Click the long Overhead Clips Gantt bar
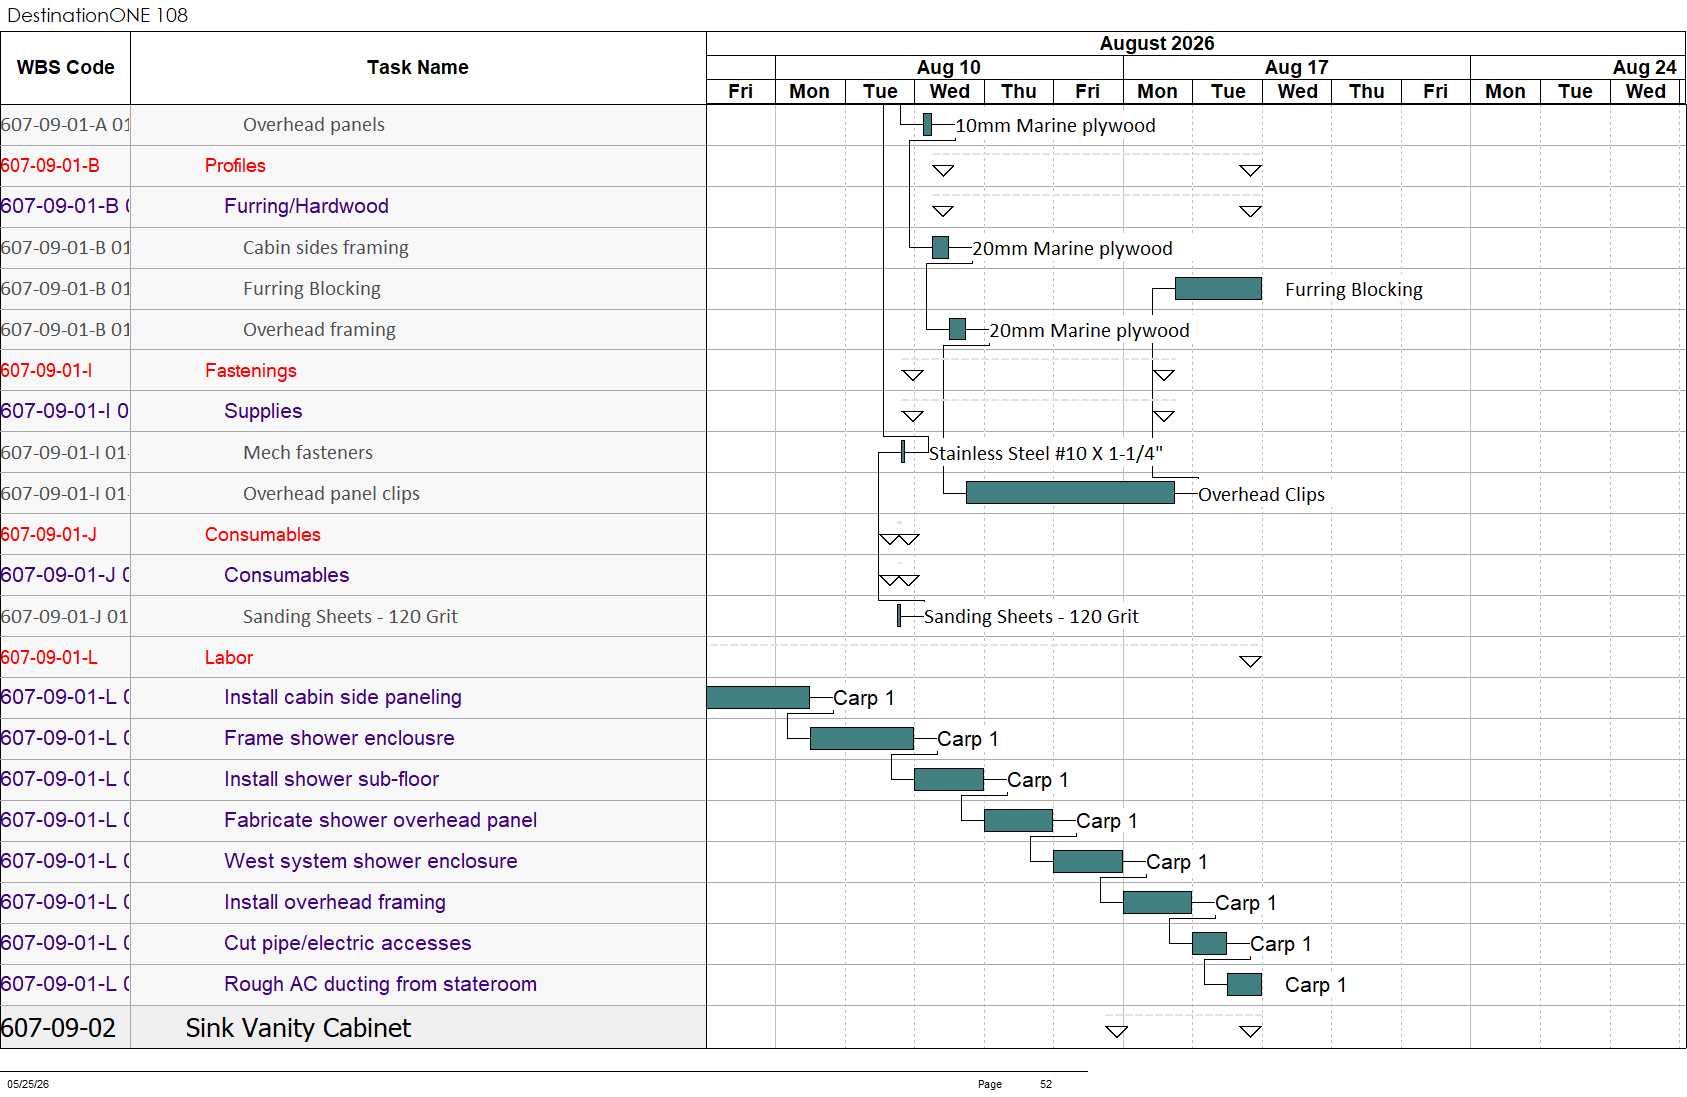Image resolution: width=1687 pixels, height=1097 pixels. (1070, 493)
